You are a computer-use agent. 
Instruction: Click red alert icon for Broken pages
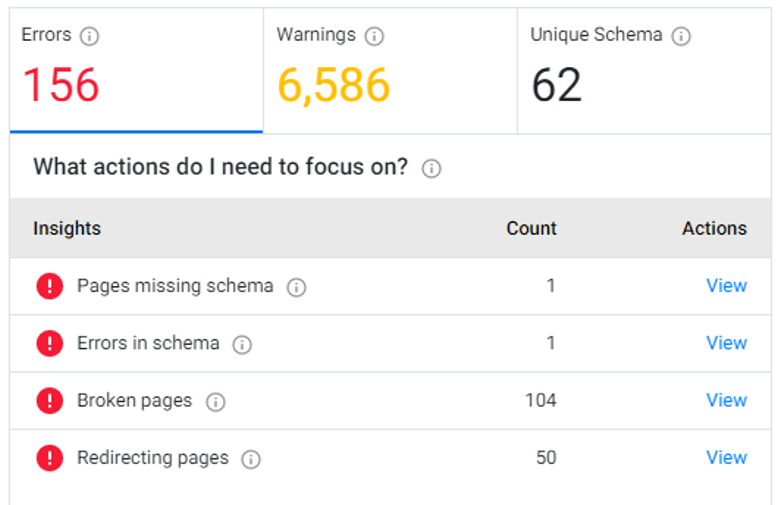click(x=49, y=401)
